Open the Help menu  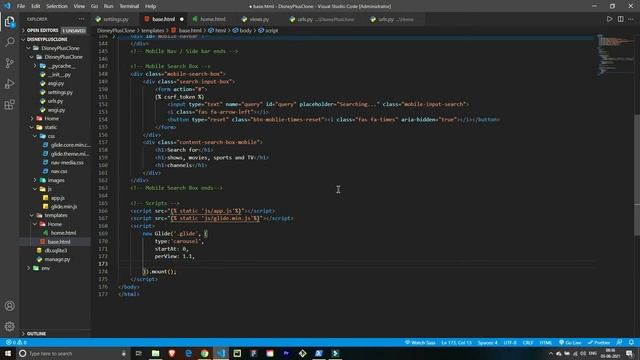coord(151,6)
